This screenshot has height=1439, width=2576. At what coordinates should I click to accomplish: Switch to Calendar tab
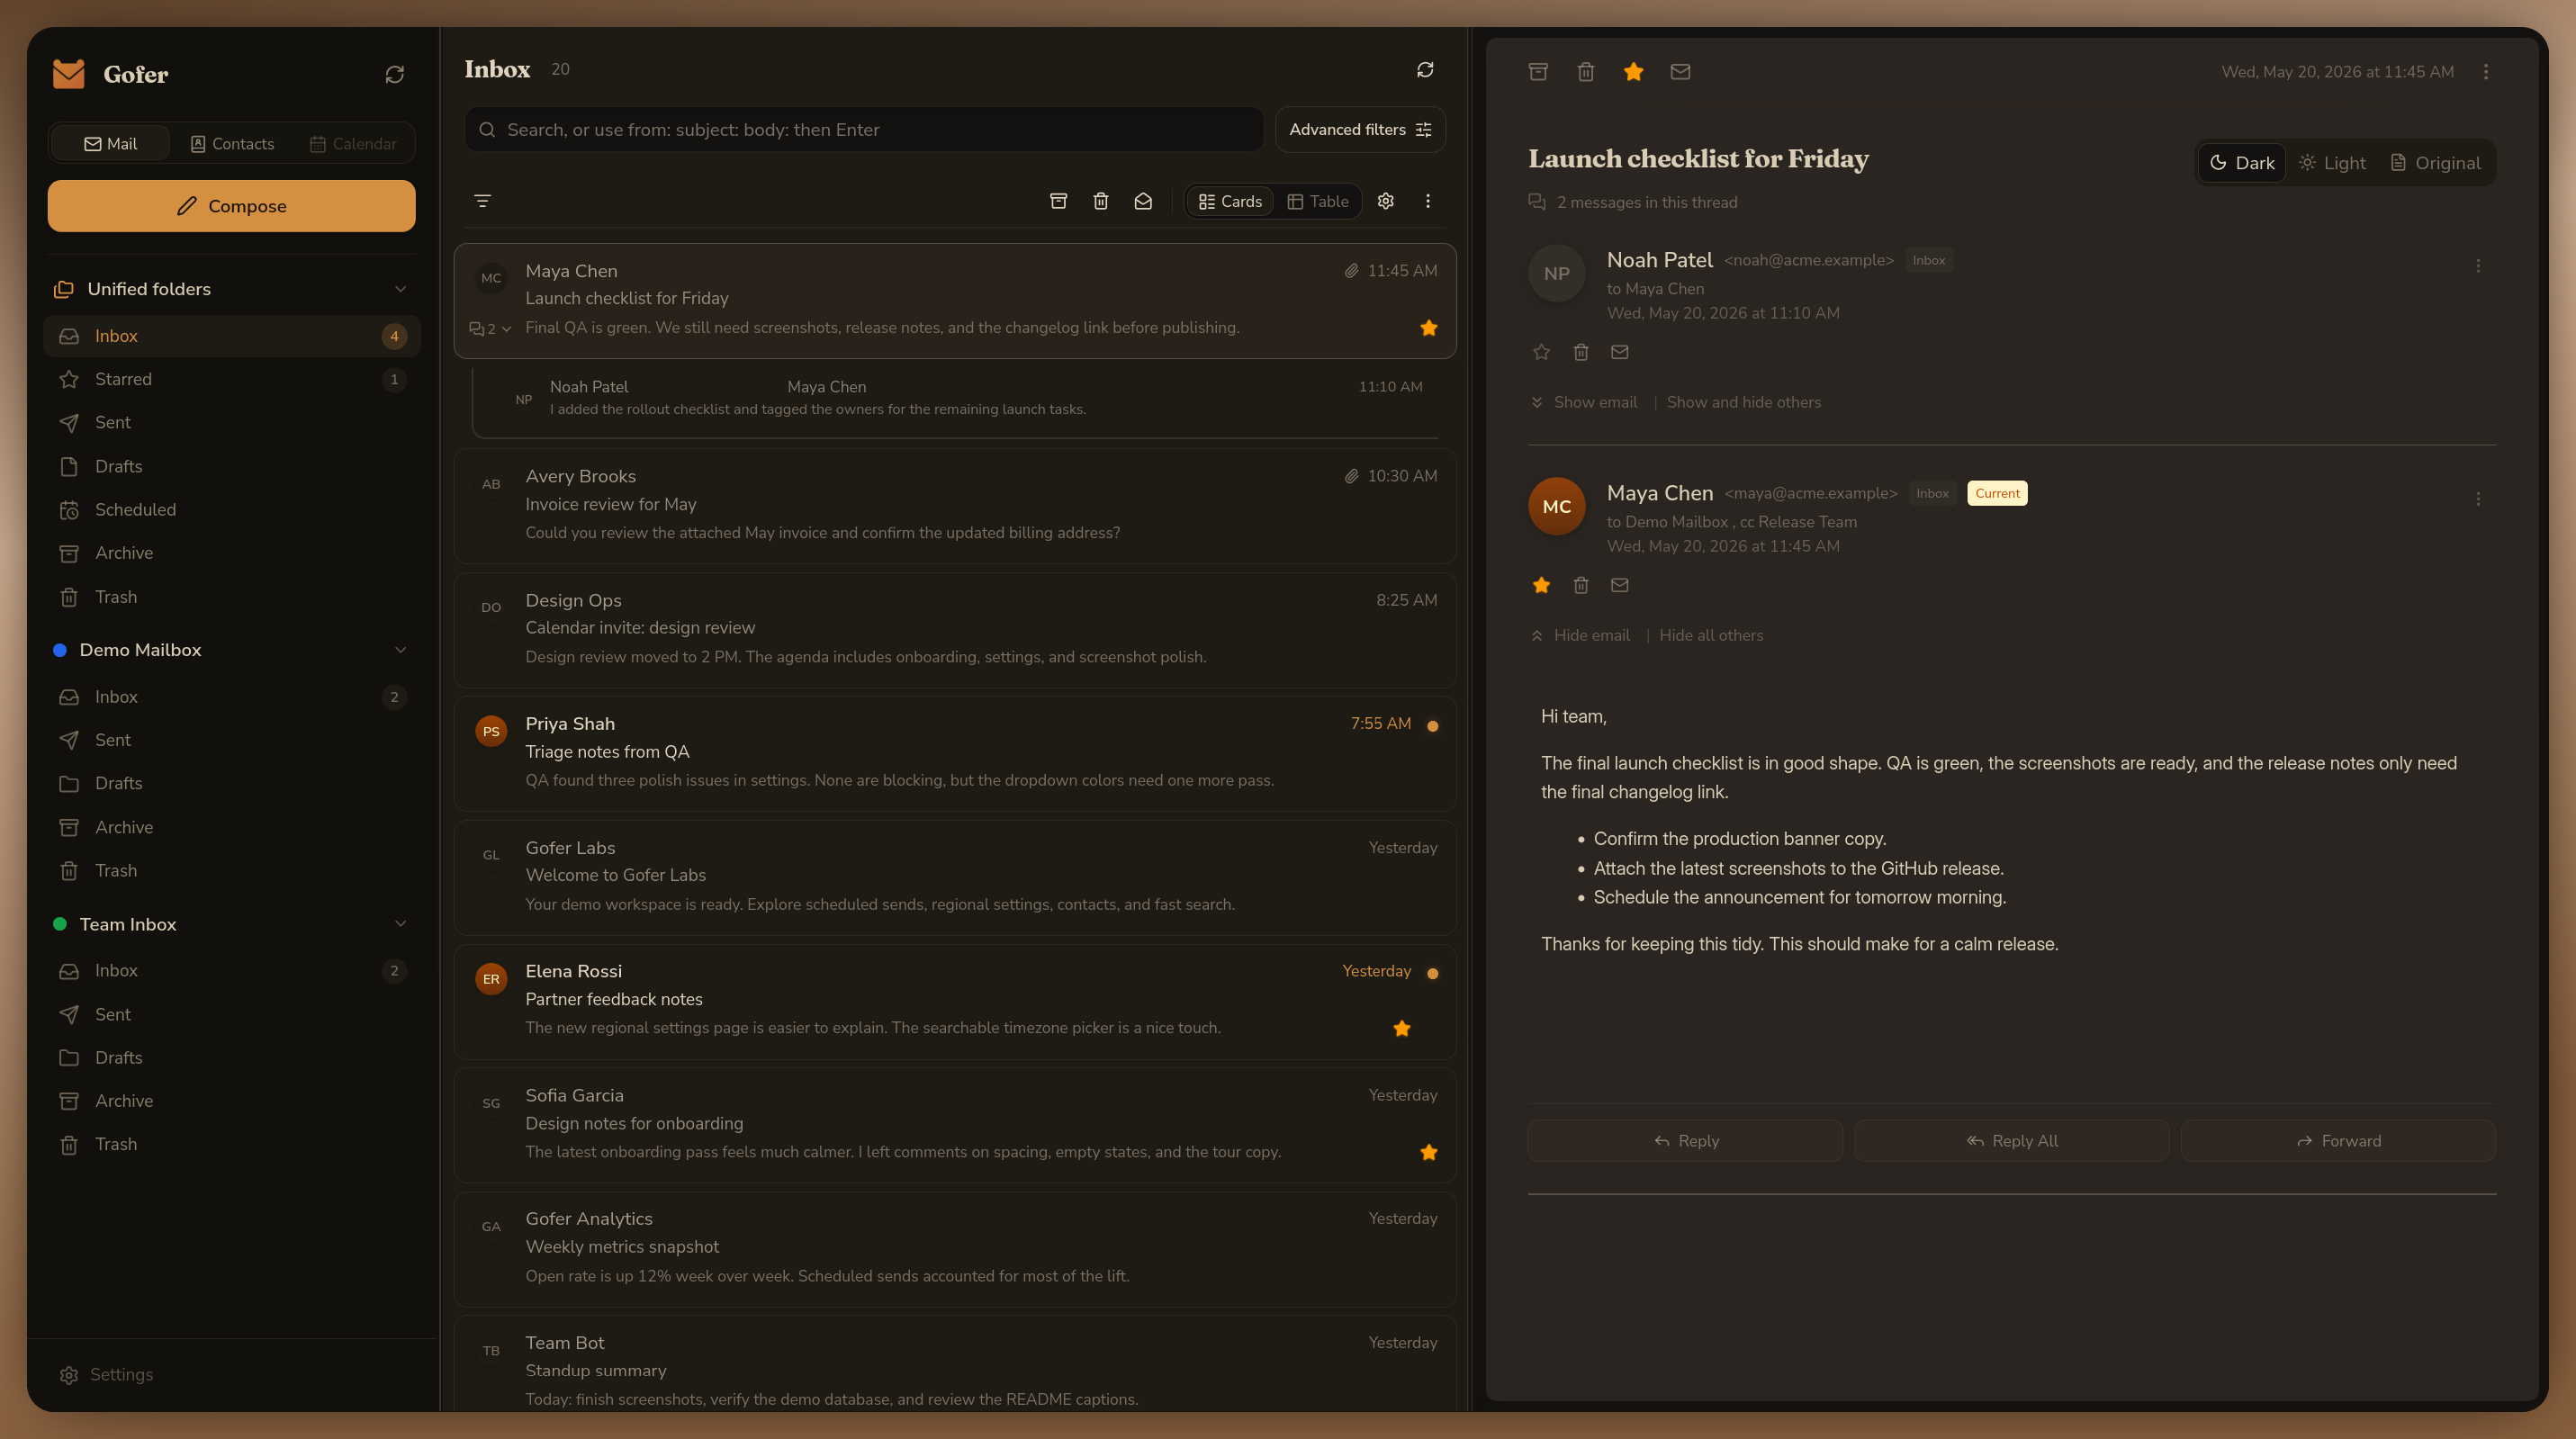click(x=353, y=143)
